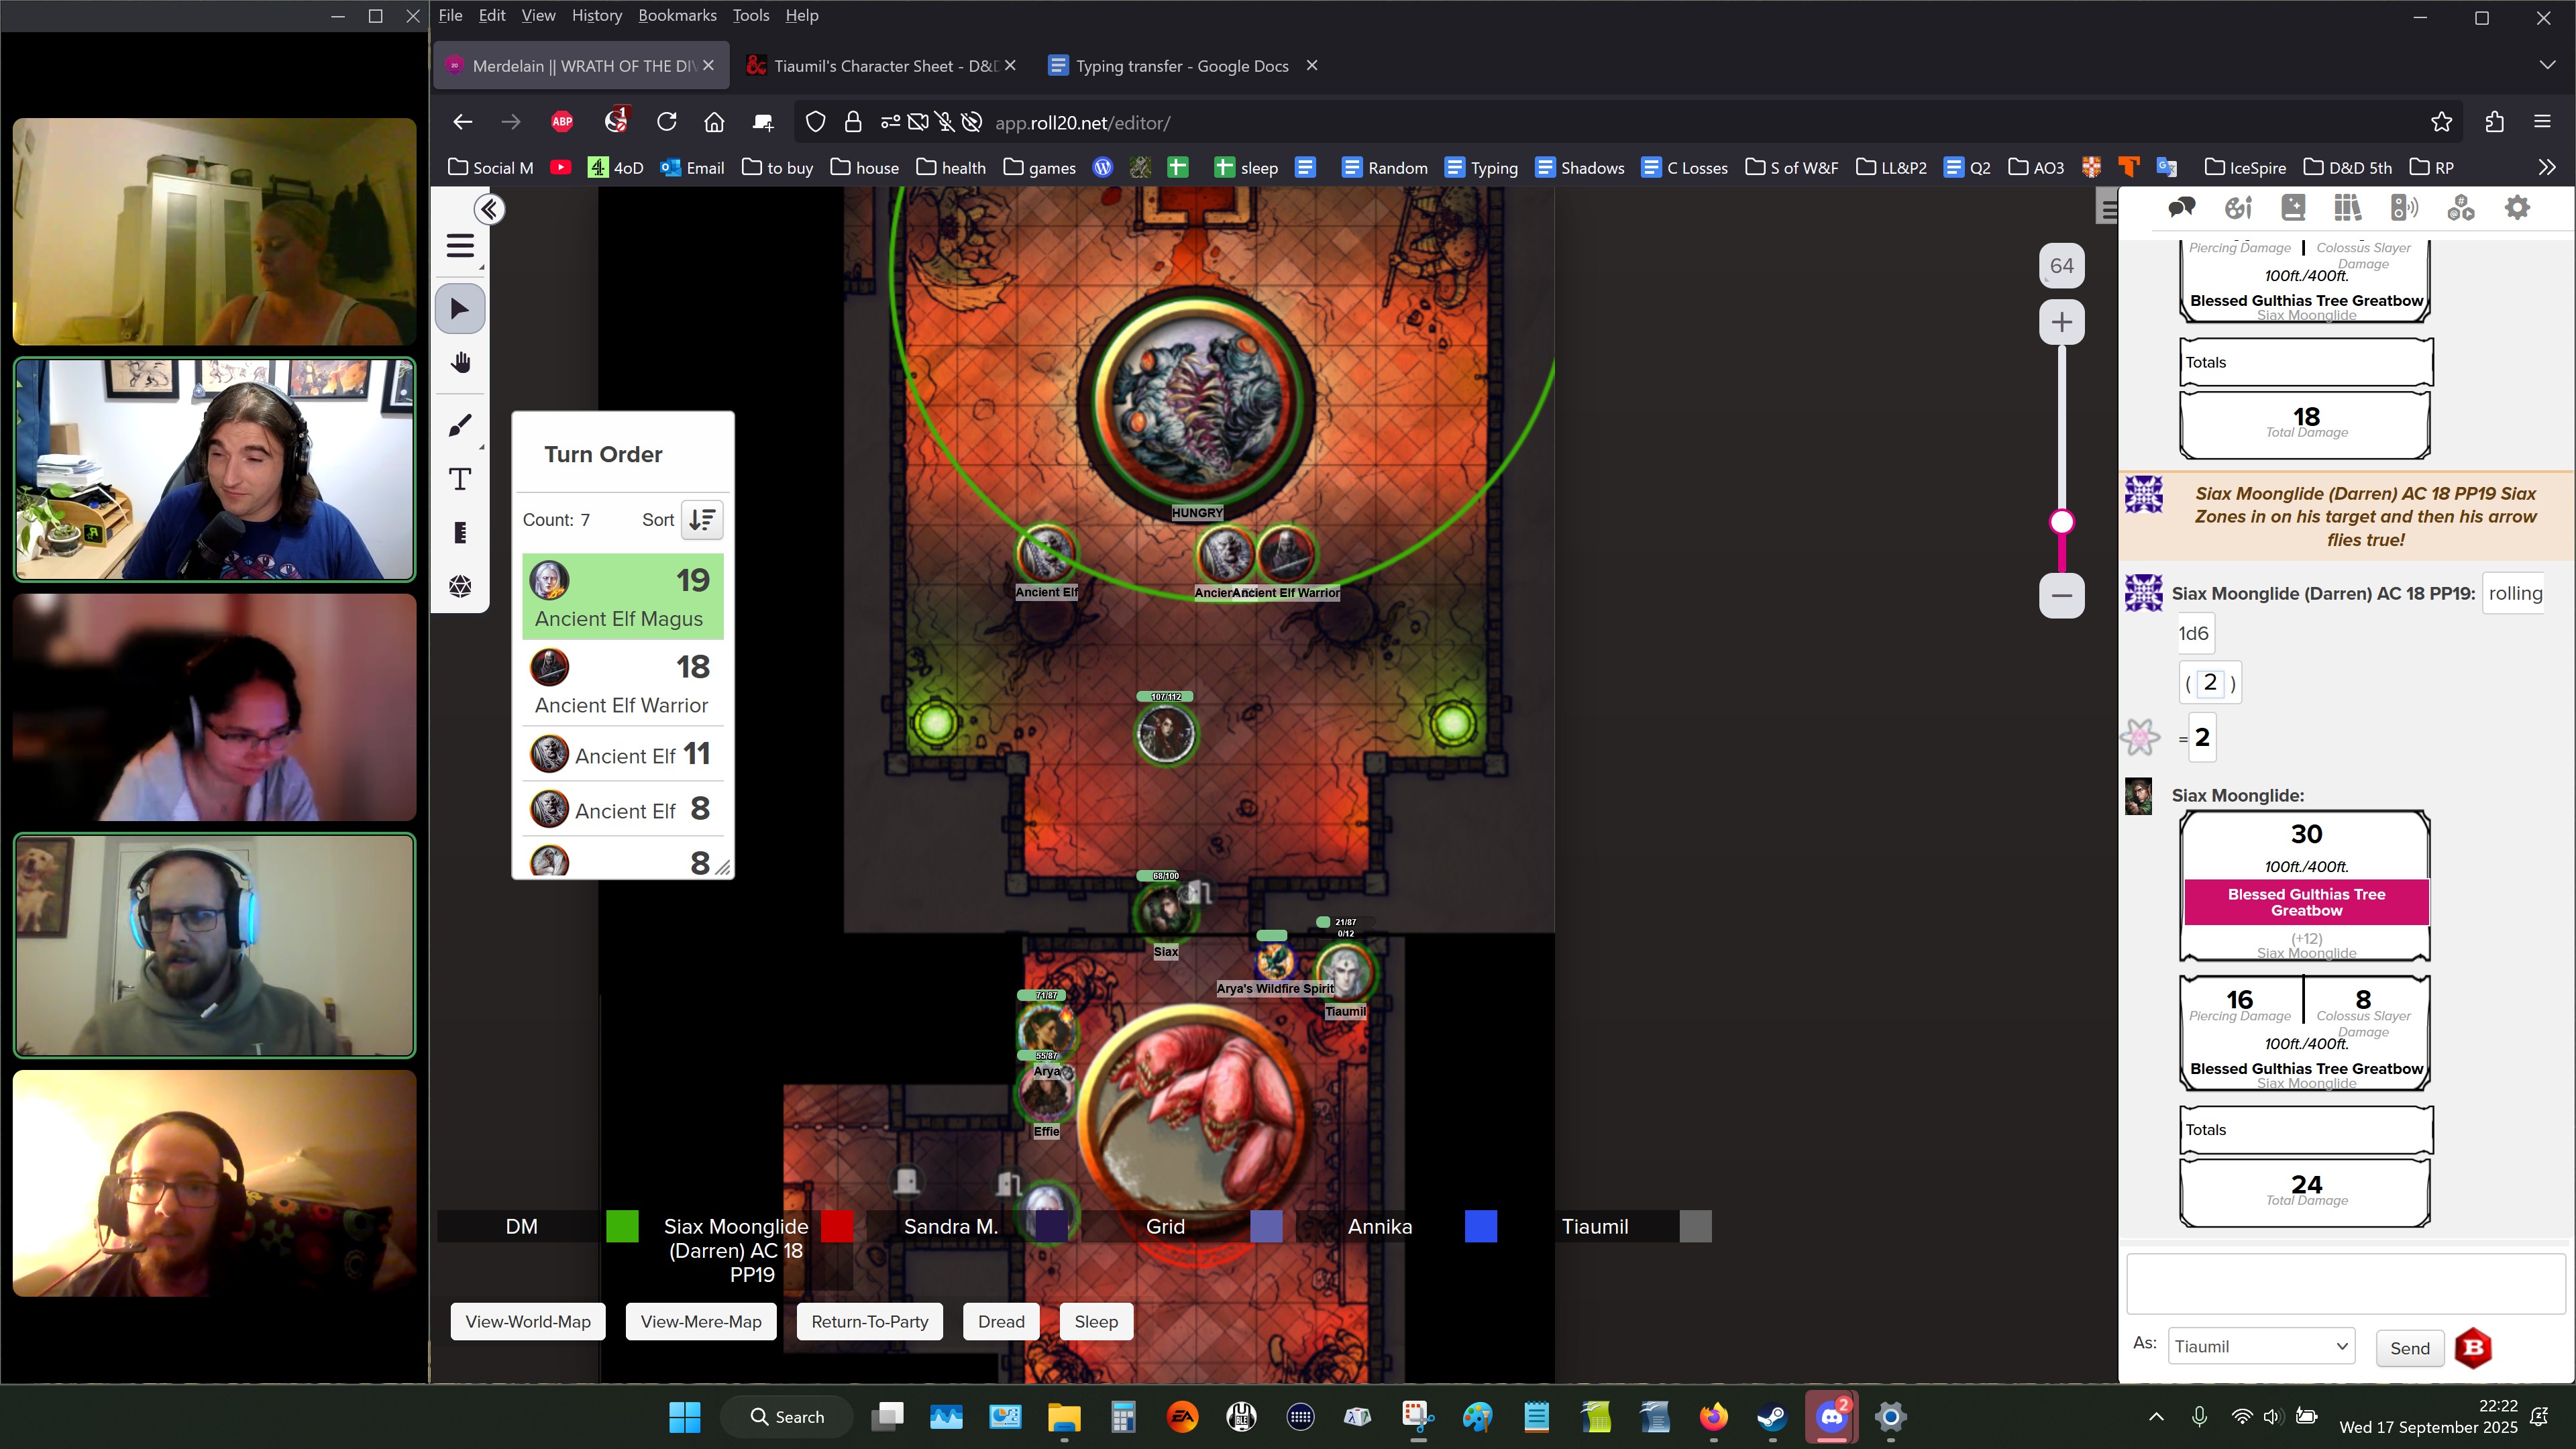Click the zoom slider handle
Screen dimensions: 2576x1449
2061,522
